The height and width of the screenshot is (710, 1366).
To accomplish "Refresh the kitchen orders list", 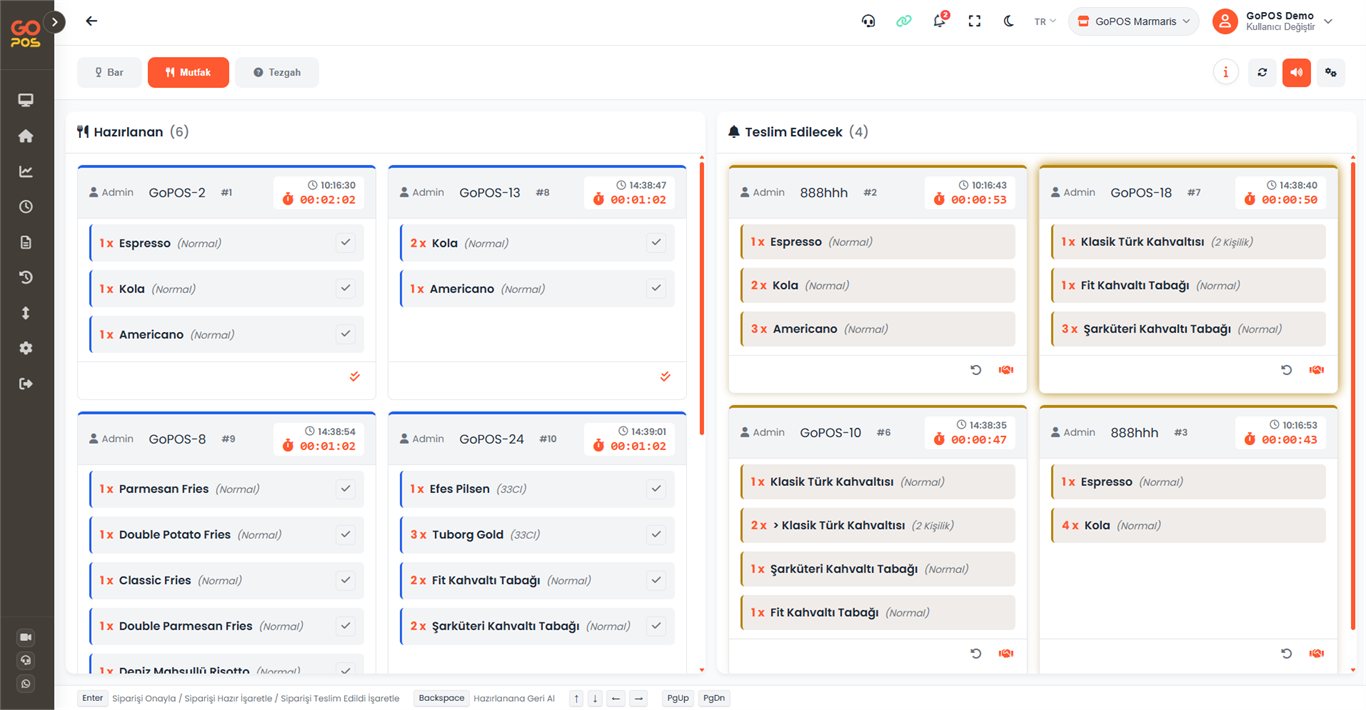I will (x=1262, y=72).
